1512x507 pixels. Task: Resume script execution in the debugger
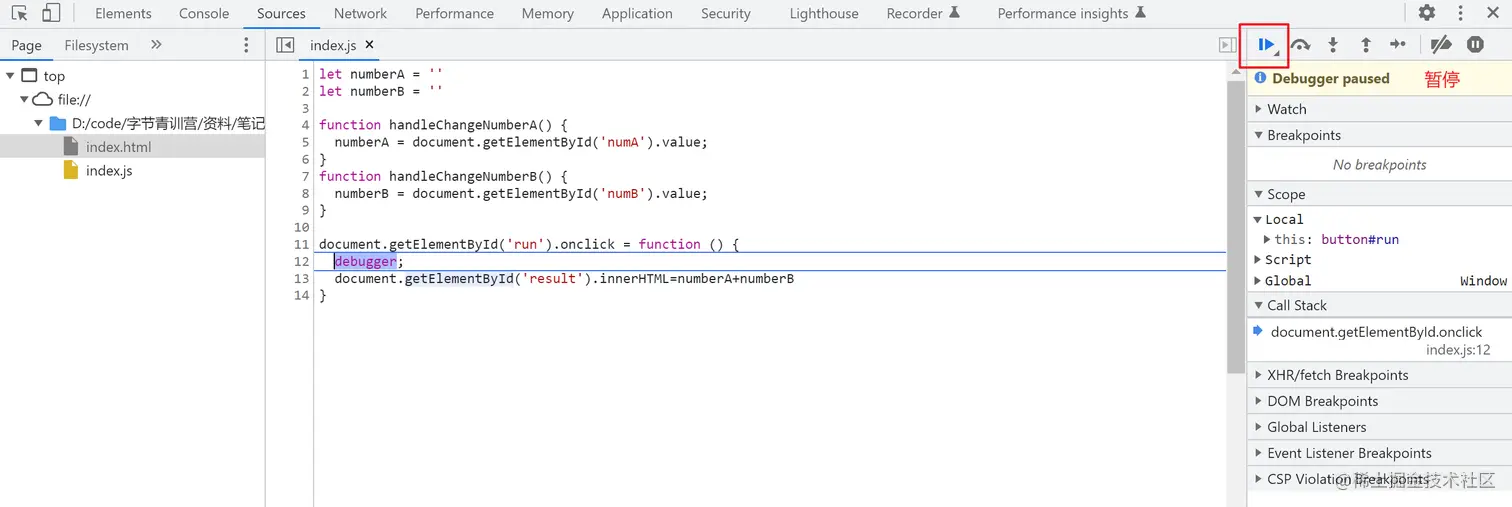click(1266, 44)
